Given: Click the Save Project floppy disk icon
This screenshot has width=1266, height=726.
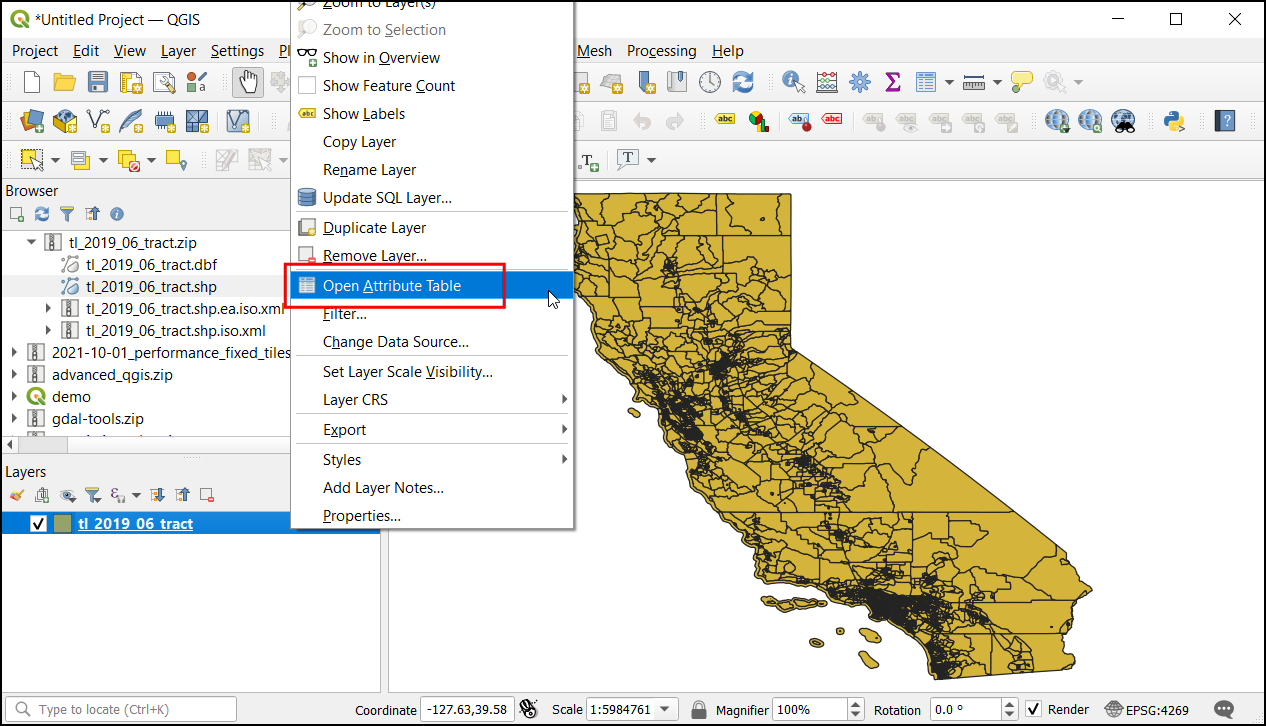Looking at the screenshot, I should pos(98,82).
